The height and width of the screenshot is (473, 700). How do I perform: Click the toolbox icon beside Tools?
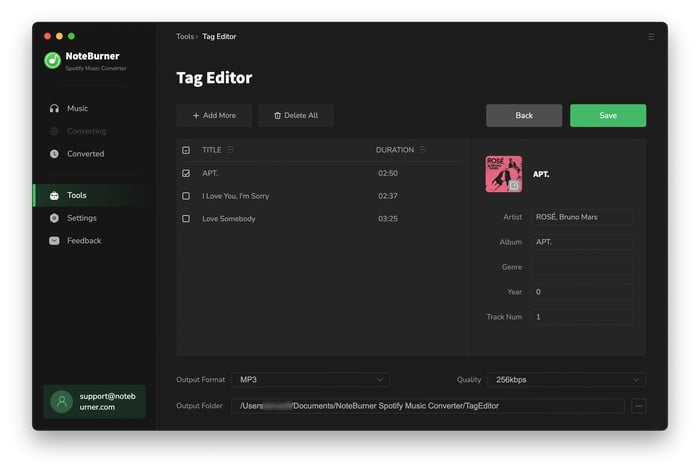(x=54, y=195)
